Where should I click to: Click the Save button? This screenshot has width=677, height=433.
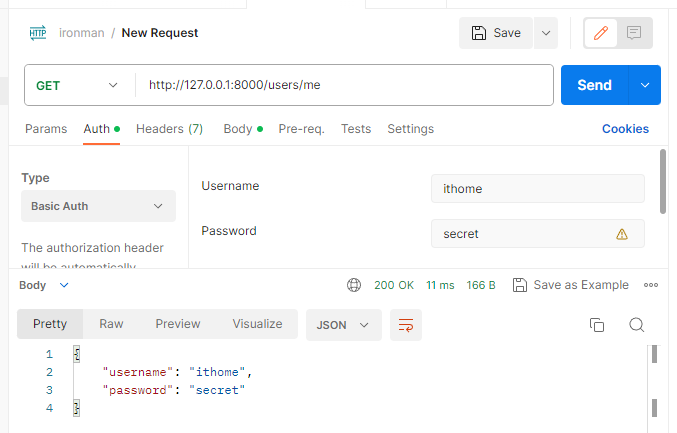pyautogui.click(x=496, y=33)
